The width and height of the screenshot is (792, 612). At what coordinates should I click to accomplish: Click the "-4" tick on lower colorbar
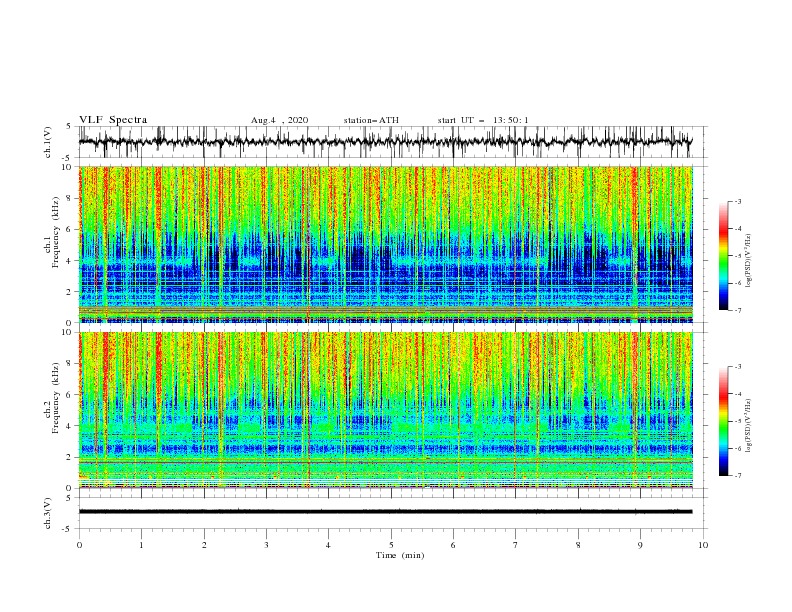pyautogui.click(x=737, y=394)
